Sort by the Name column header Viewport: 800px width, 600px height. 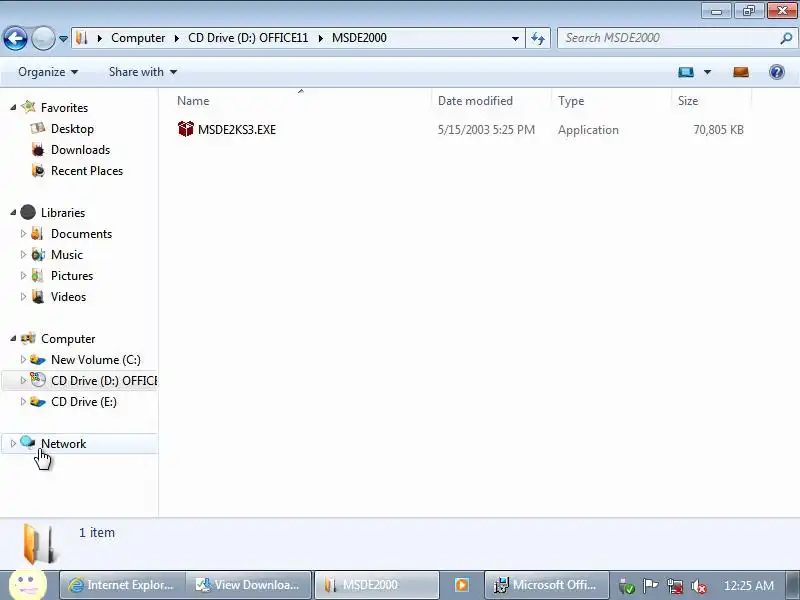coord(301,101)
